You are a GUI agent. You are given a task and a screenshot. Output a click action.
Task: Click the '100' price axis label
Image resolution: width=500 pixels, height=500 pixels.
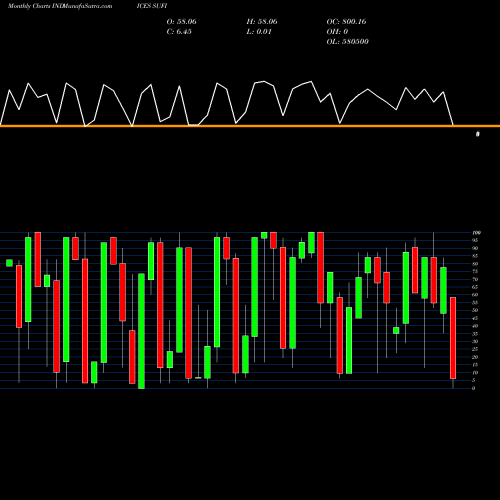476,233
